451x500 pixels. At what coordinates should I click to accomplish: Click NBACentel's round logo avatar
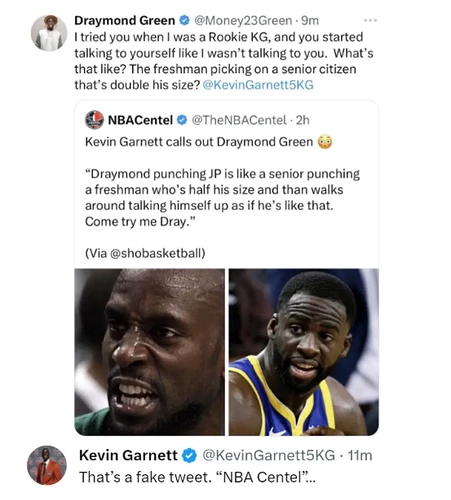point(94,120)
